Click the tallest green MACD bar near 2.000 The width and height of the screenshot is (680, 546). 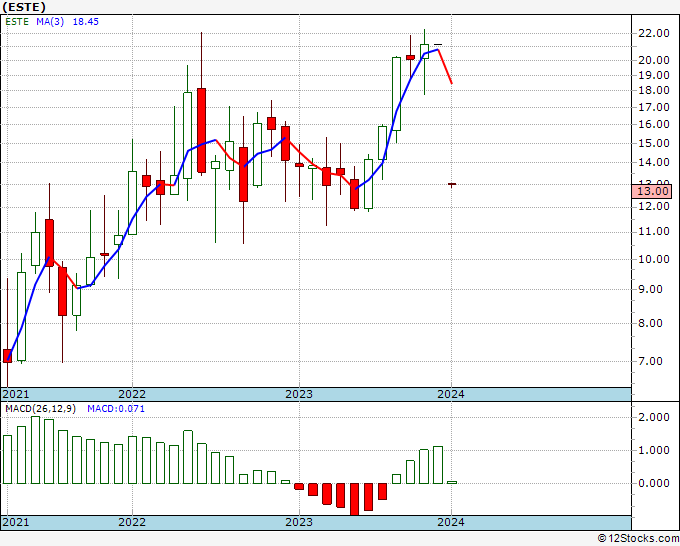[36, 450]
